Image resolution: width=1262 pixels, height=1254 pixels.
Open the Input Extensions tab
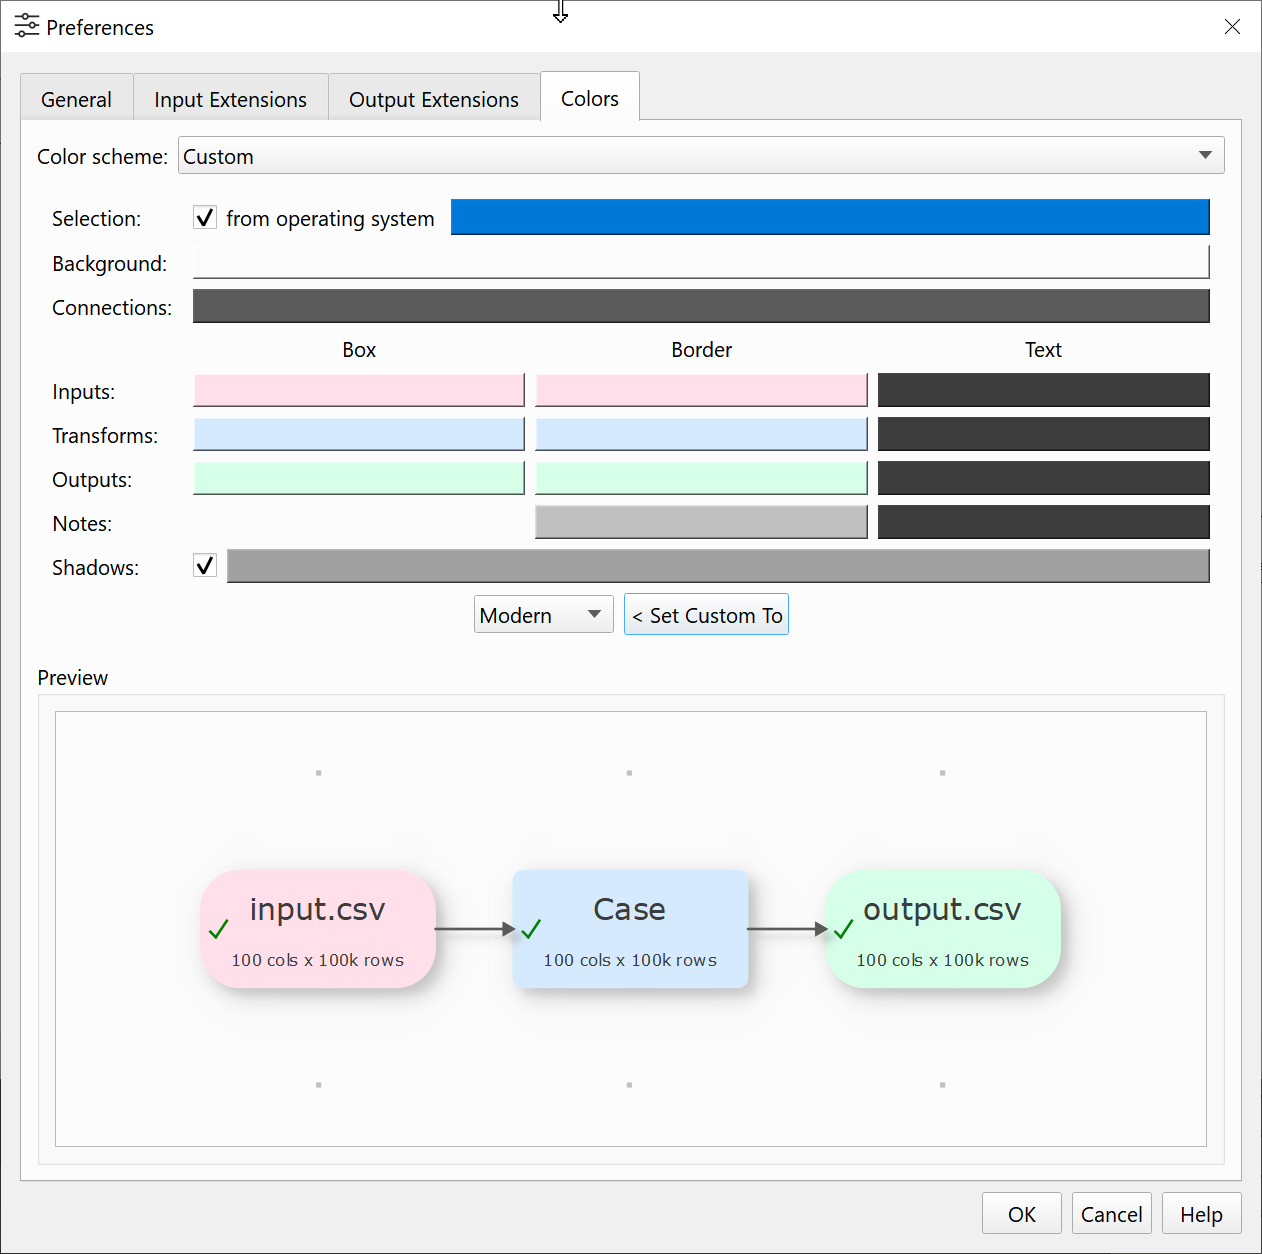click(x=230, y=100)
